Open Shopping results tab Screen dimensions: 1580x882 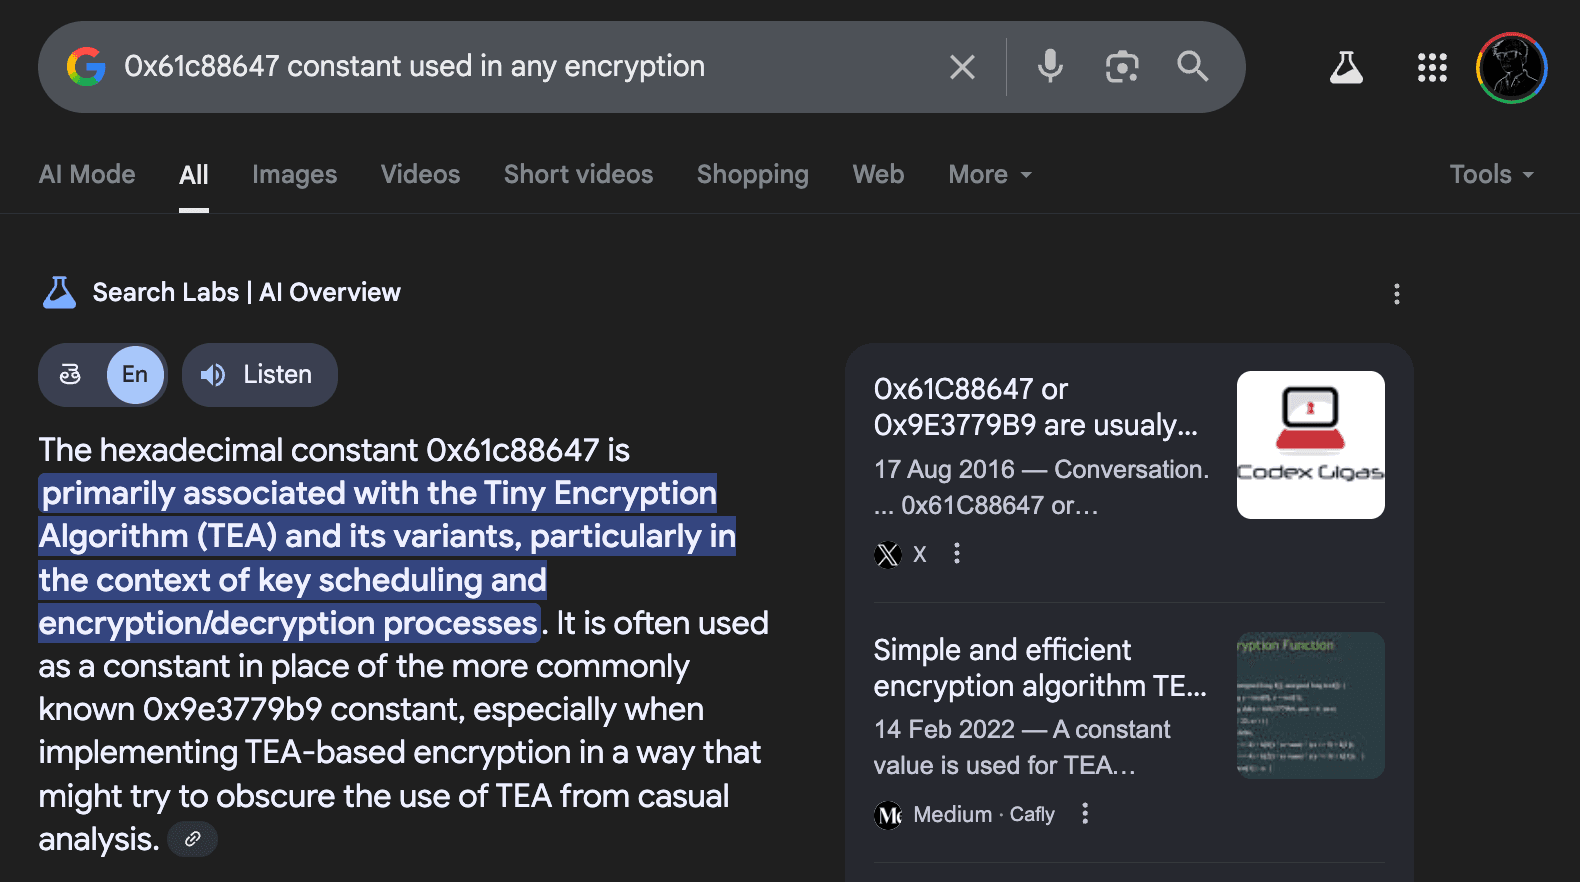point(752,174)
